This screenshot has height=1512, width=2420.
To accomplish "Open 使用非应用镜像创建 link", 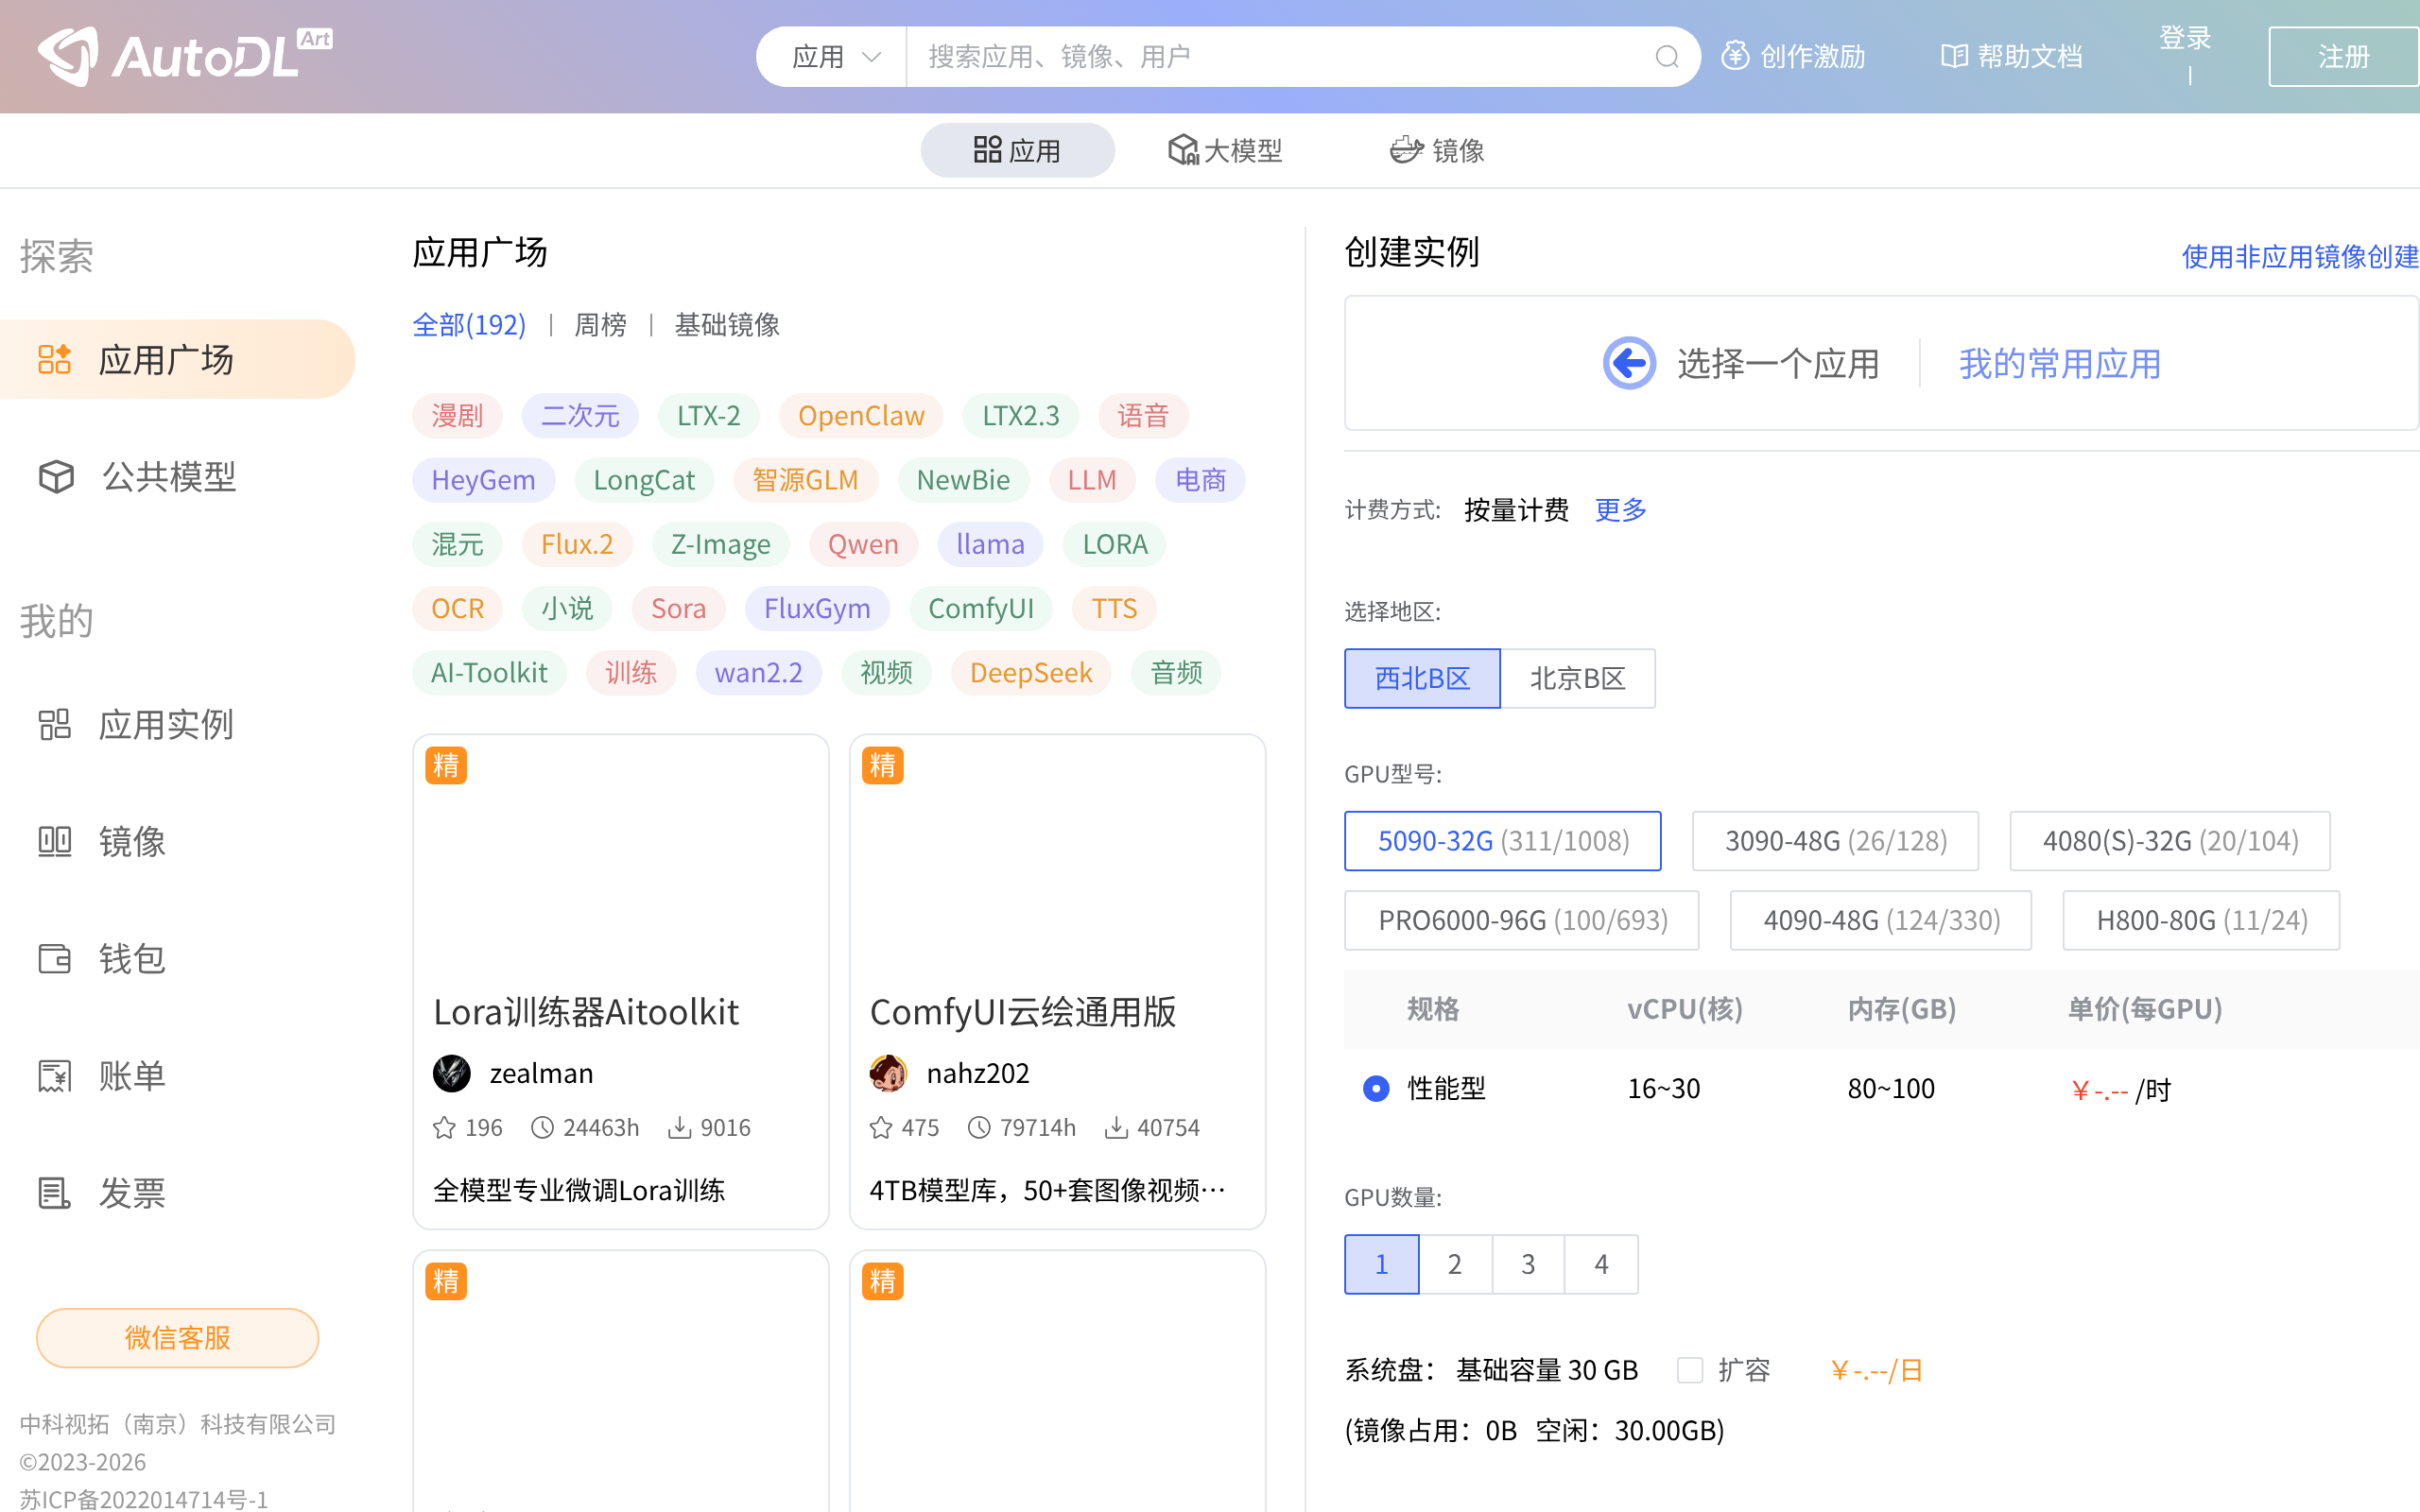I will coord(2300,256).
